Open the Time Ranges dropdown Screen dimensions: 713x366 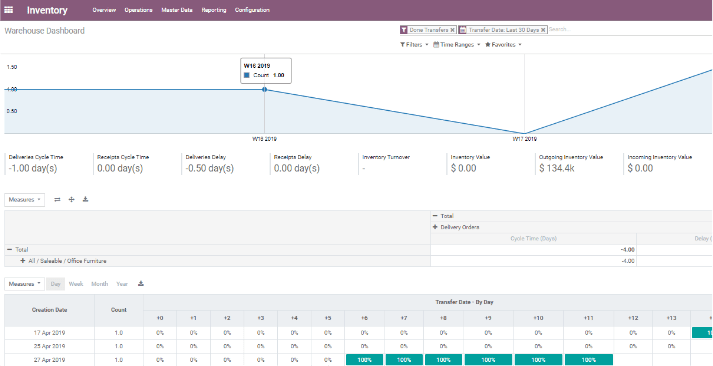[x=457, y=45]
